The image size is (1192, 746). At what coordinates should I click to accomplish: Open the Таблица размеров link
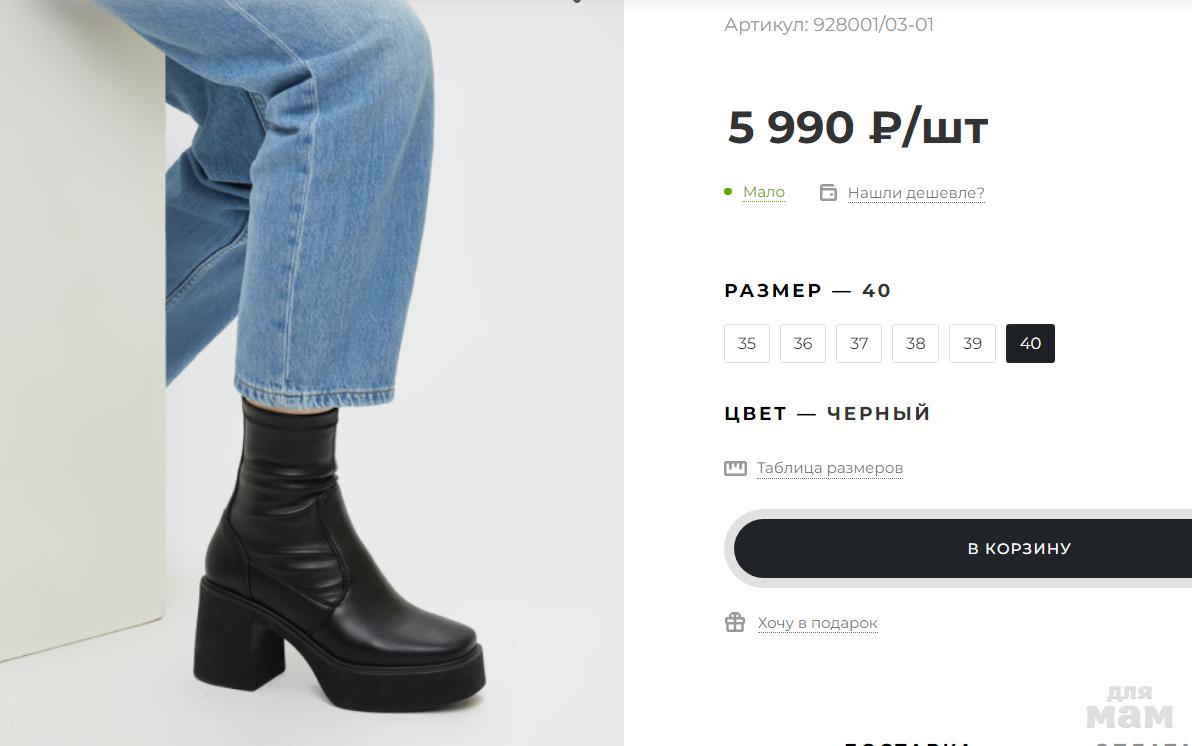pyautogui.click(x=829, y=468)
